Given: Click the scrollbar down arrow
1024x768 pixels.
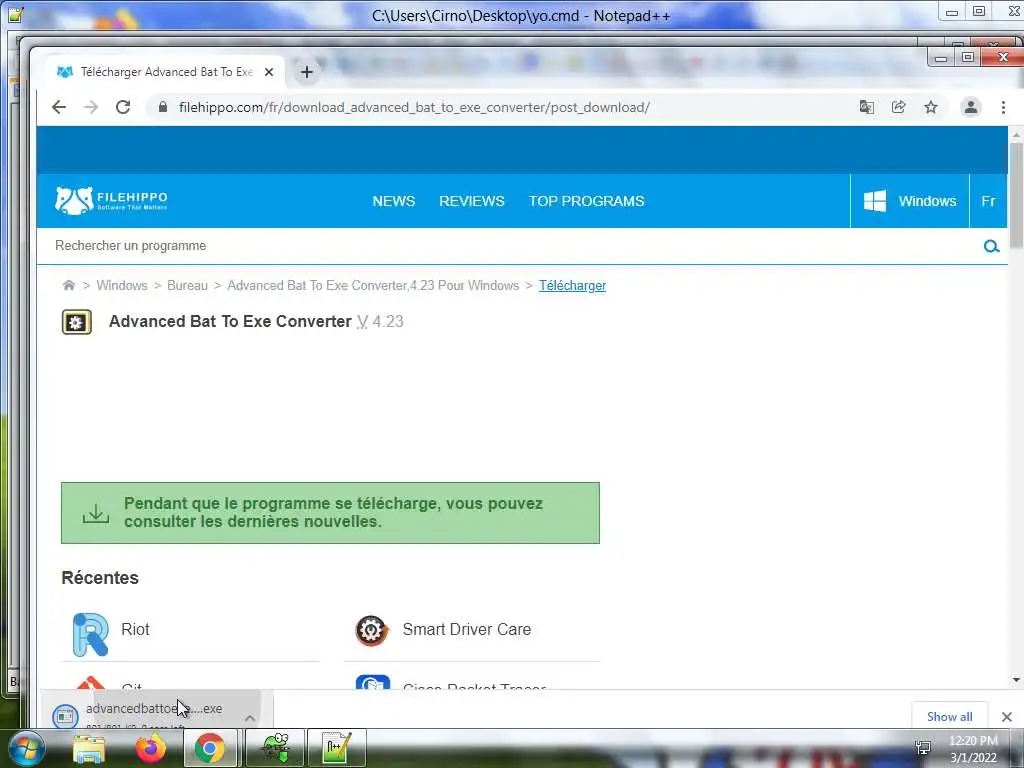Looking at the screenshot, I should tap(1016, 680).
